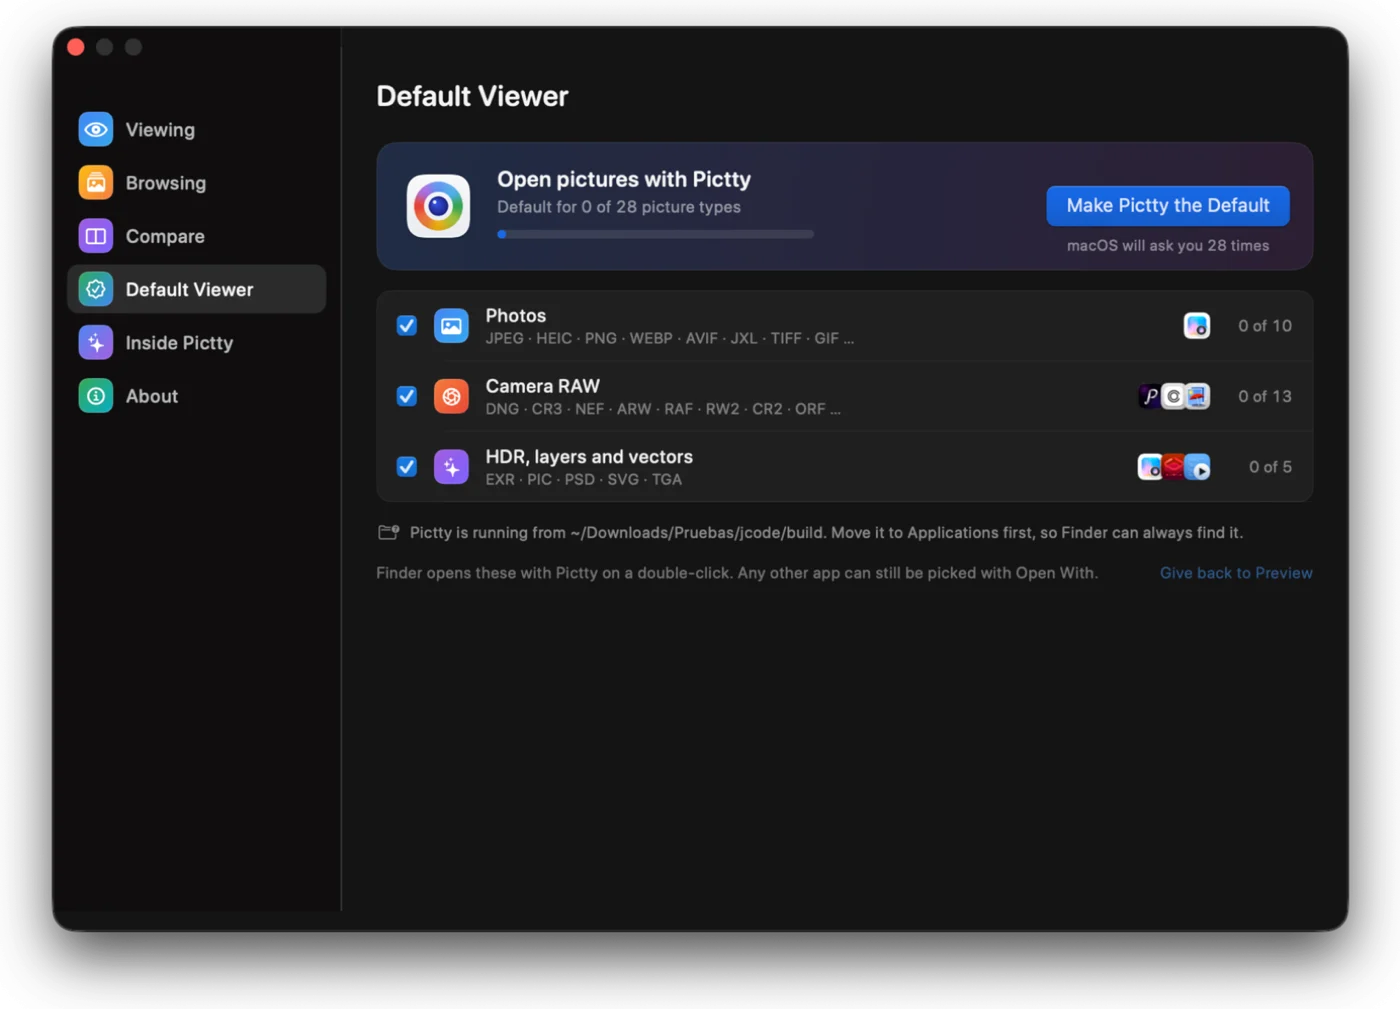Image resolution: width=1400 pixels, height=1009 pixels.
Task: Click the red umbrella app icon in Camera RAW row
Action: (x=1198, y=396)
